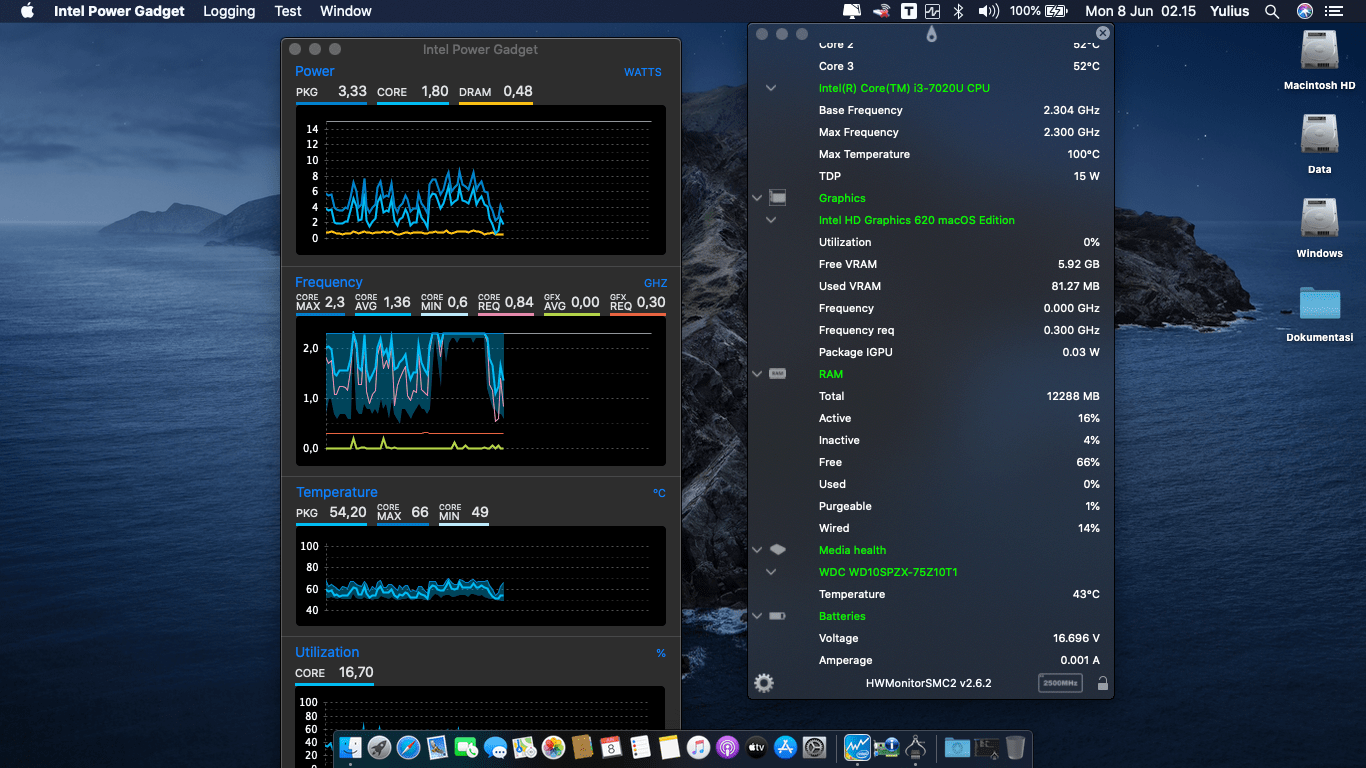The image size is (1366, 768).
Task: Click the 2500MHz button in HWMonitorSMC2
Action: click(x=1060, y=684)
